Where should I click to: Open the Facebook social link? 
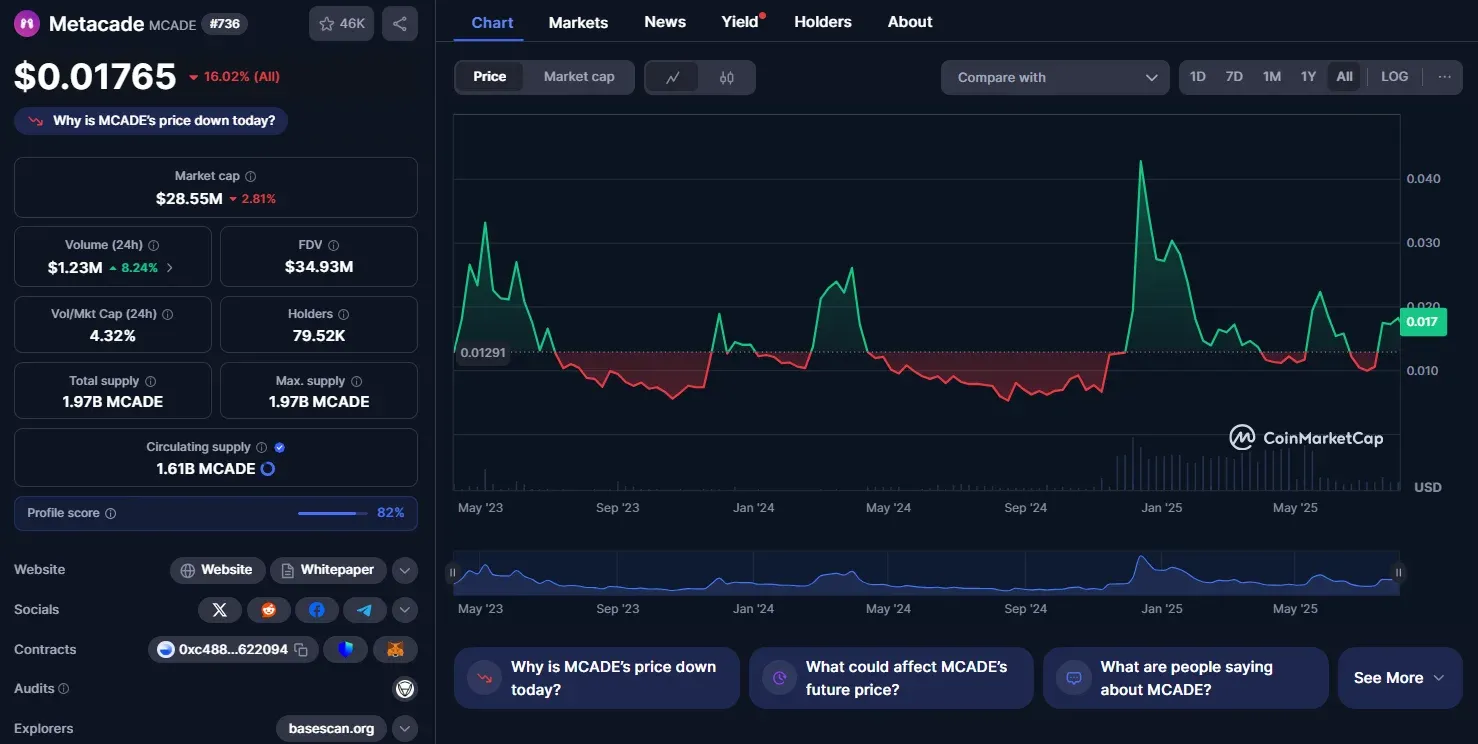coord(316,610)
